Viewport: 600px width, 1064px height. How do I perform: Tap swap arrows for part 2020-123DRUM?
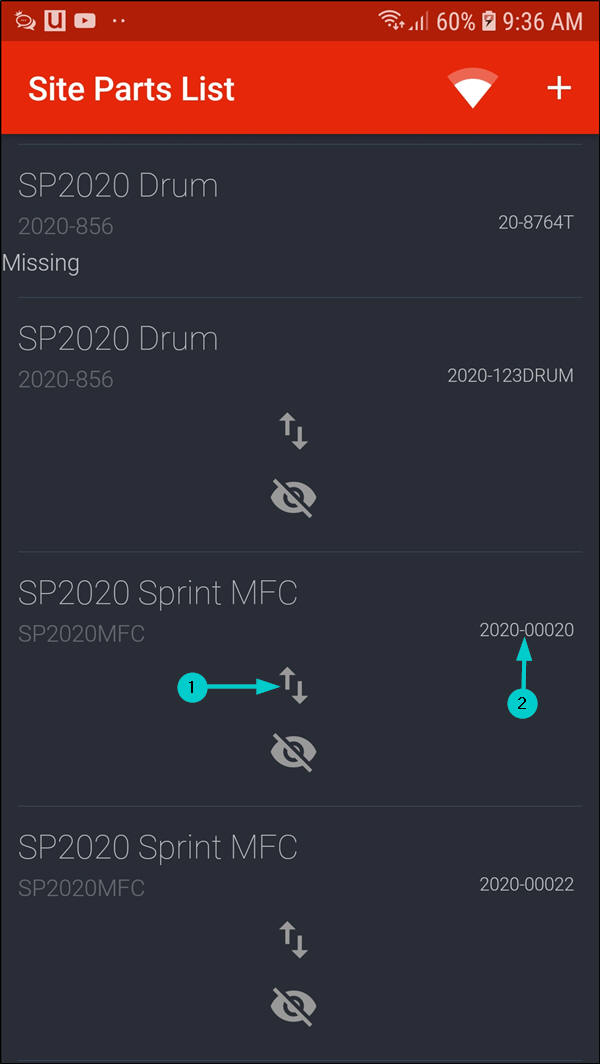(x=293, y=431)
